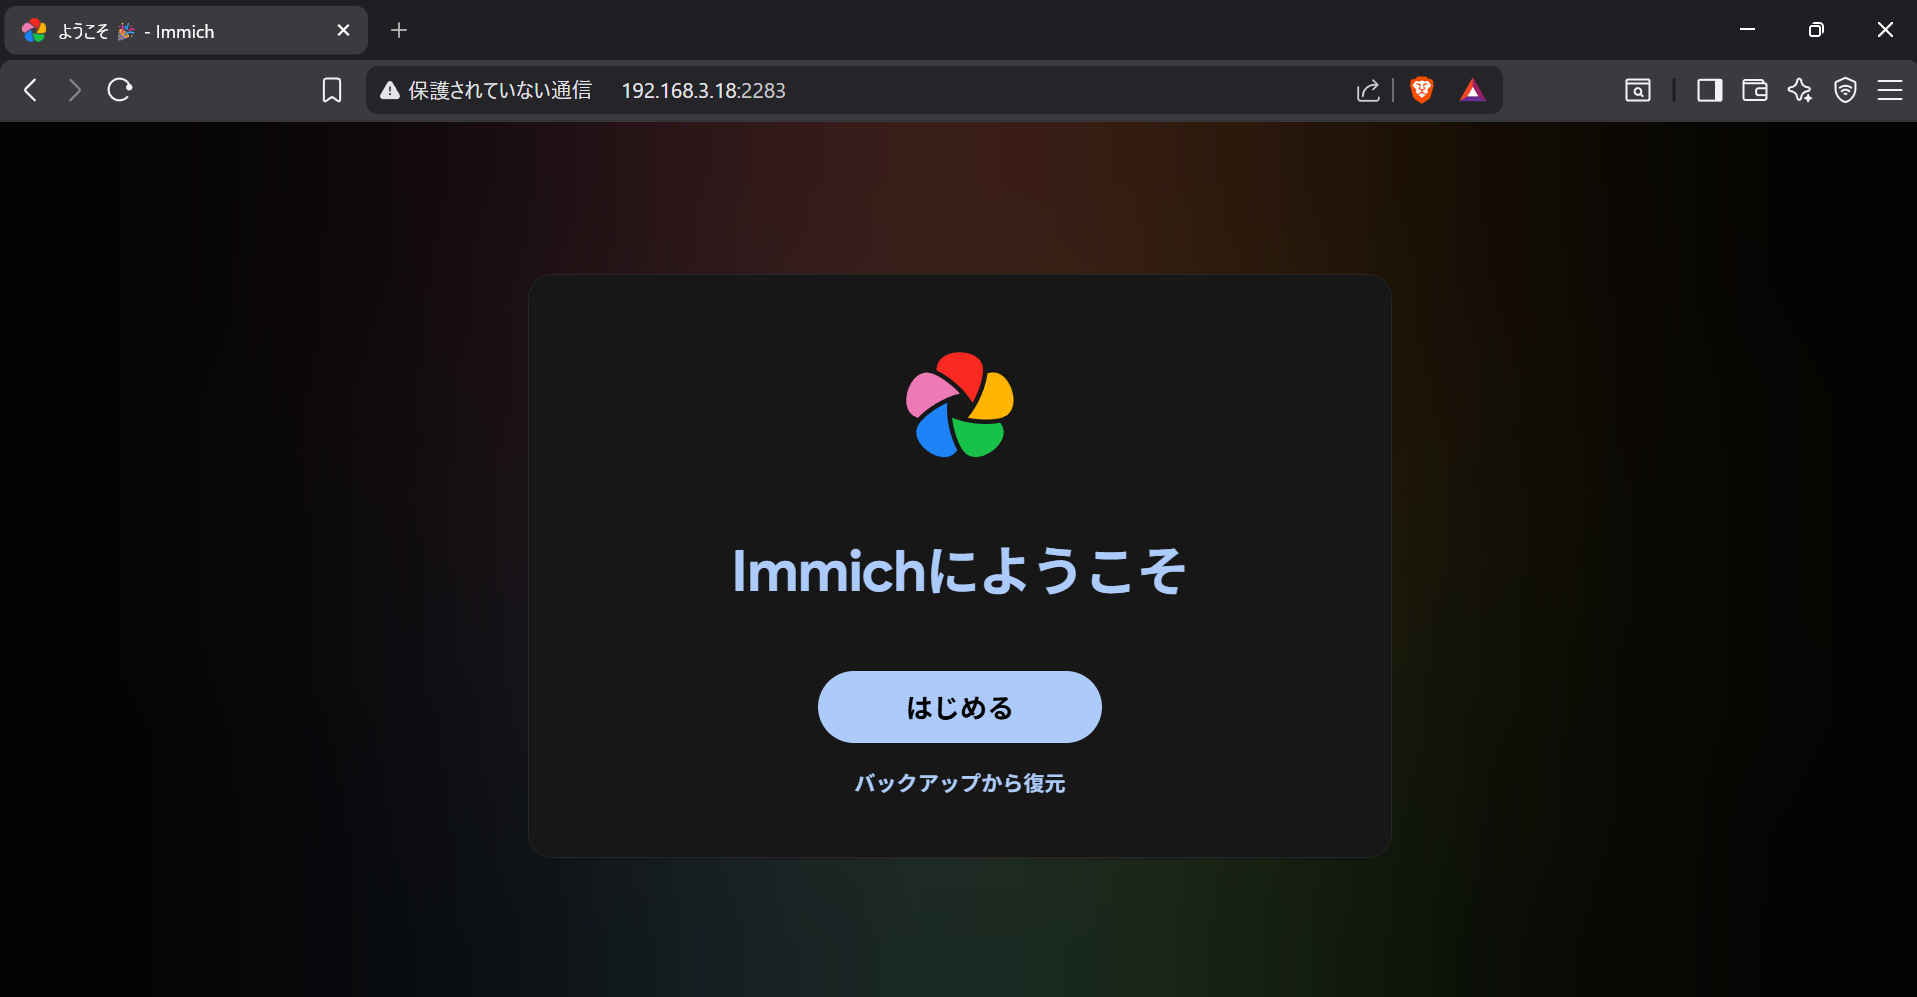This screenshot has height=997, width=1917.
Task: Open Brave Shields lion icon
Action: point(1421,90)
